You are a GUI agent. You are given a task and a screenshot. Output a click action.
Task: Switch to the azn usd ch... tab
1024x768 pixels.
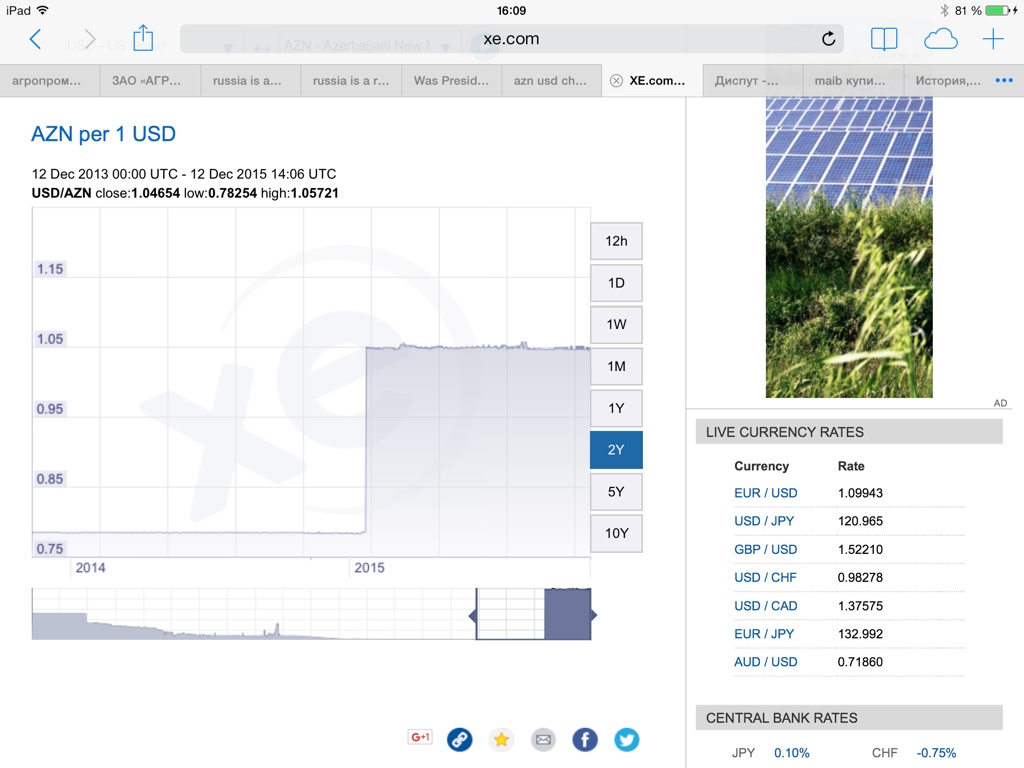(551, 81)
